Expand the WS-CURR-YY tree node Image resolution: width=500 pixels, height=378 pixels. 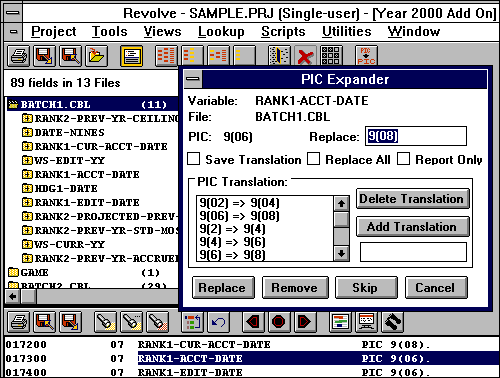[x=27, y=244]
